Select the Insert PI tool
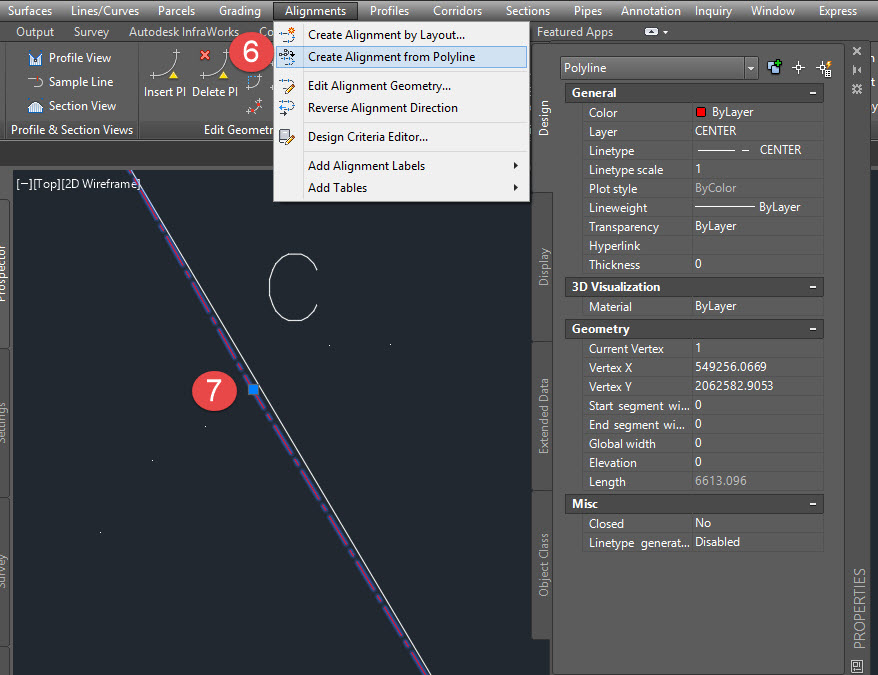The height and width of the screenshot is (675, 878). click(x=165, y=73)
